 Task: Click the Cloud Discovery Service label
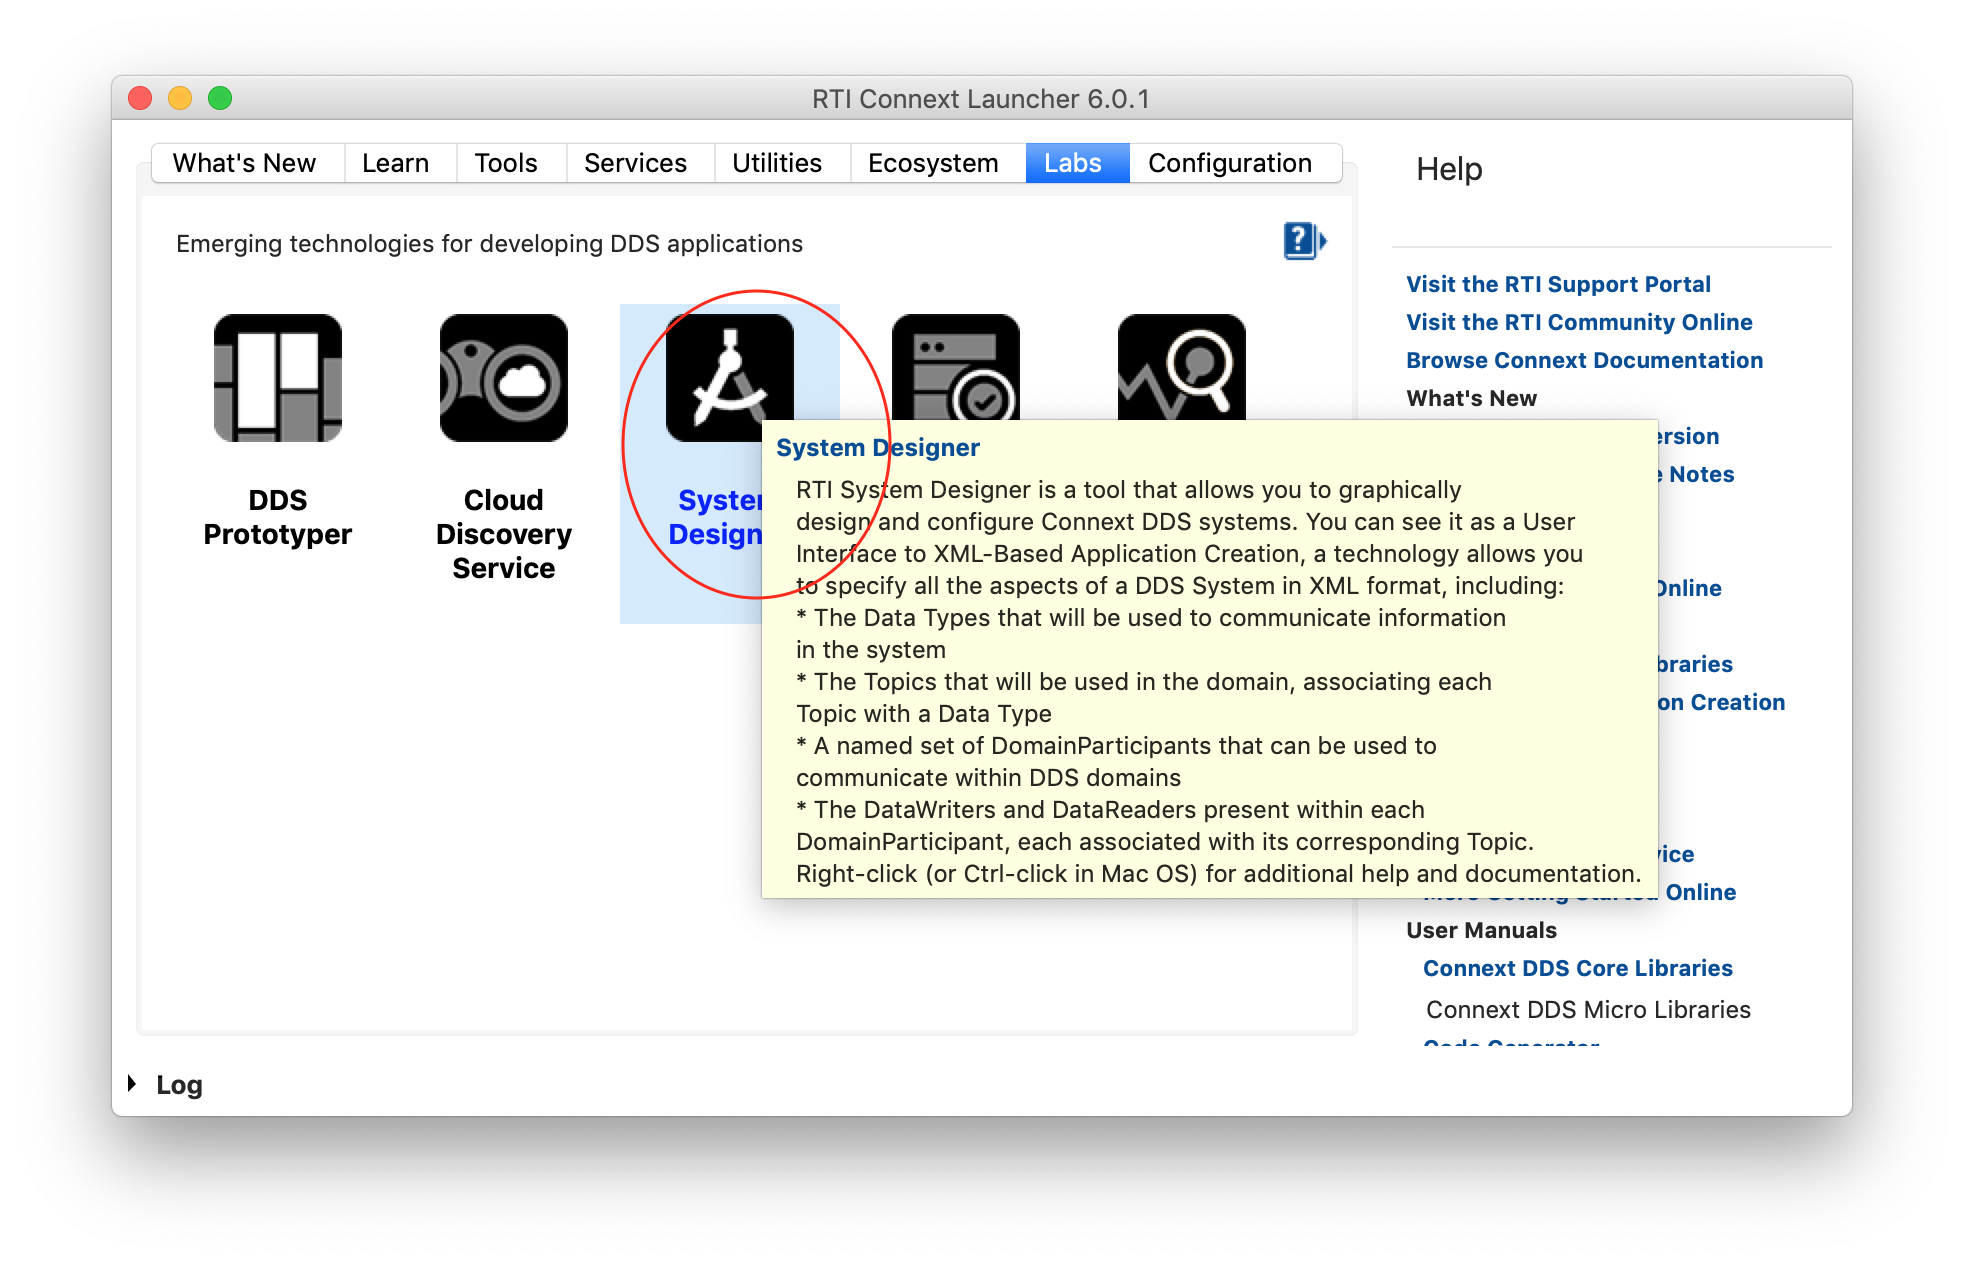(x=504, y=534)
